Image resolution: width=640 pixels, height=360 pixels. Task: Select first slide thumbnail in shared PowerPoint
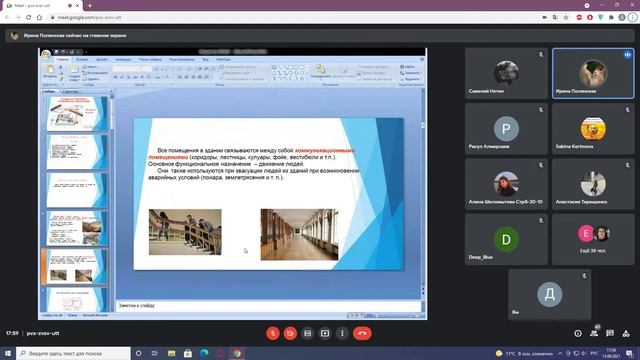77,113
